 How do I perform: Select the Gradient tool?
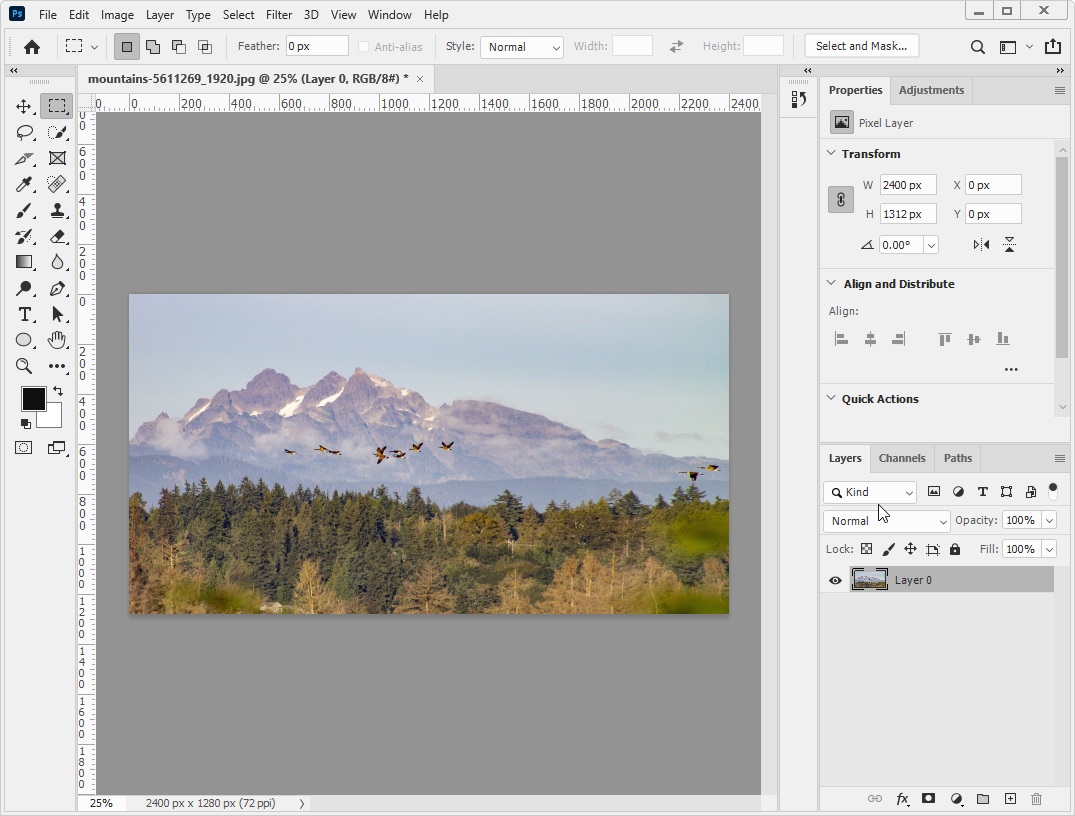pyautogui.click(x=25, y=262)
